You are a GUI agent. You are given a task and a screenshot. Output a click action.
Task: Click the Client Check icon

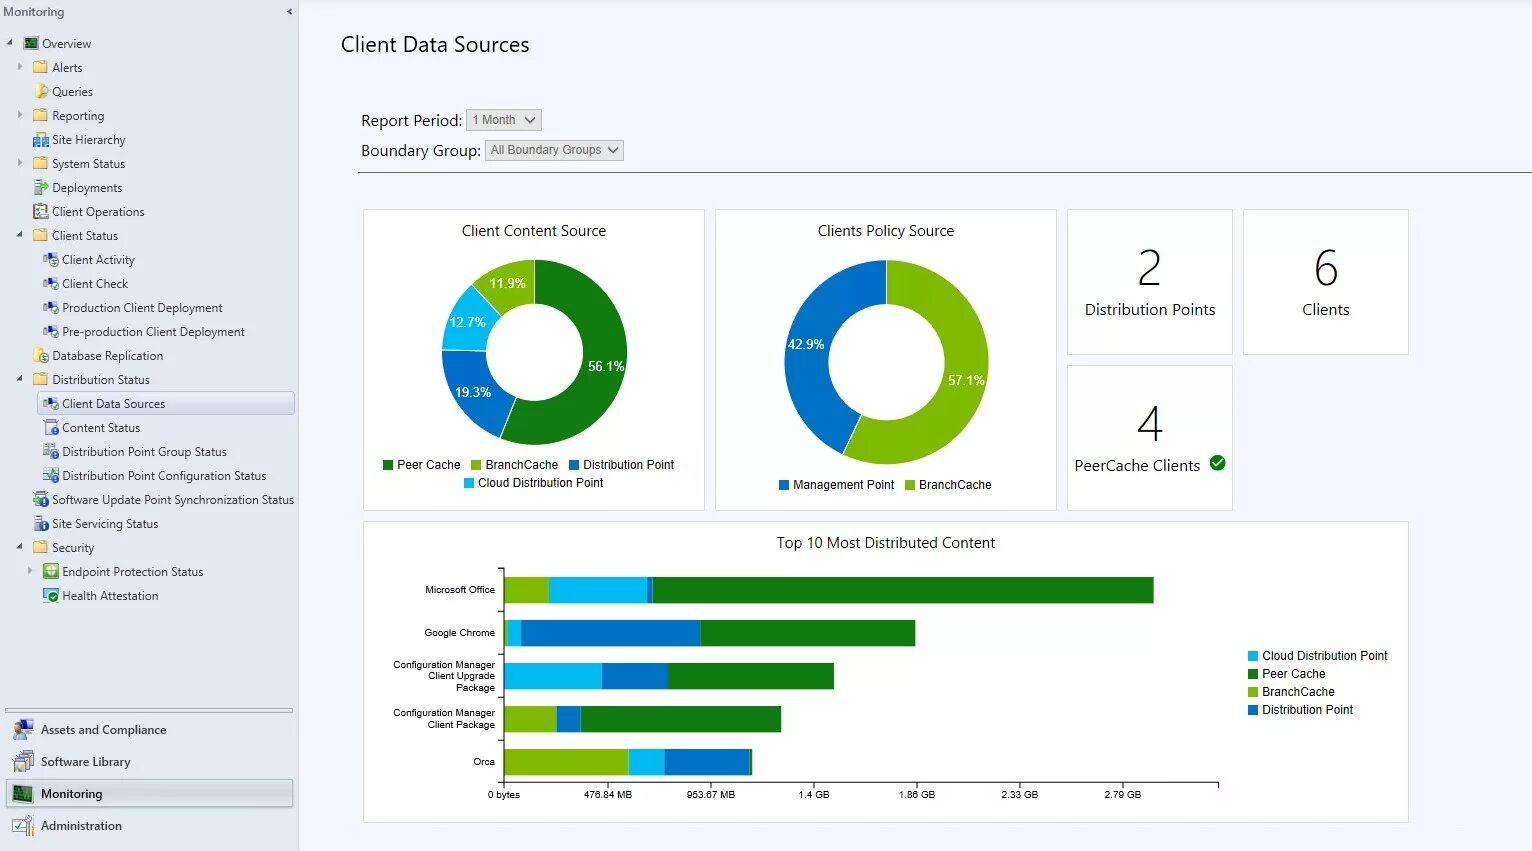(x=51, y=283)
